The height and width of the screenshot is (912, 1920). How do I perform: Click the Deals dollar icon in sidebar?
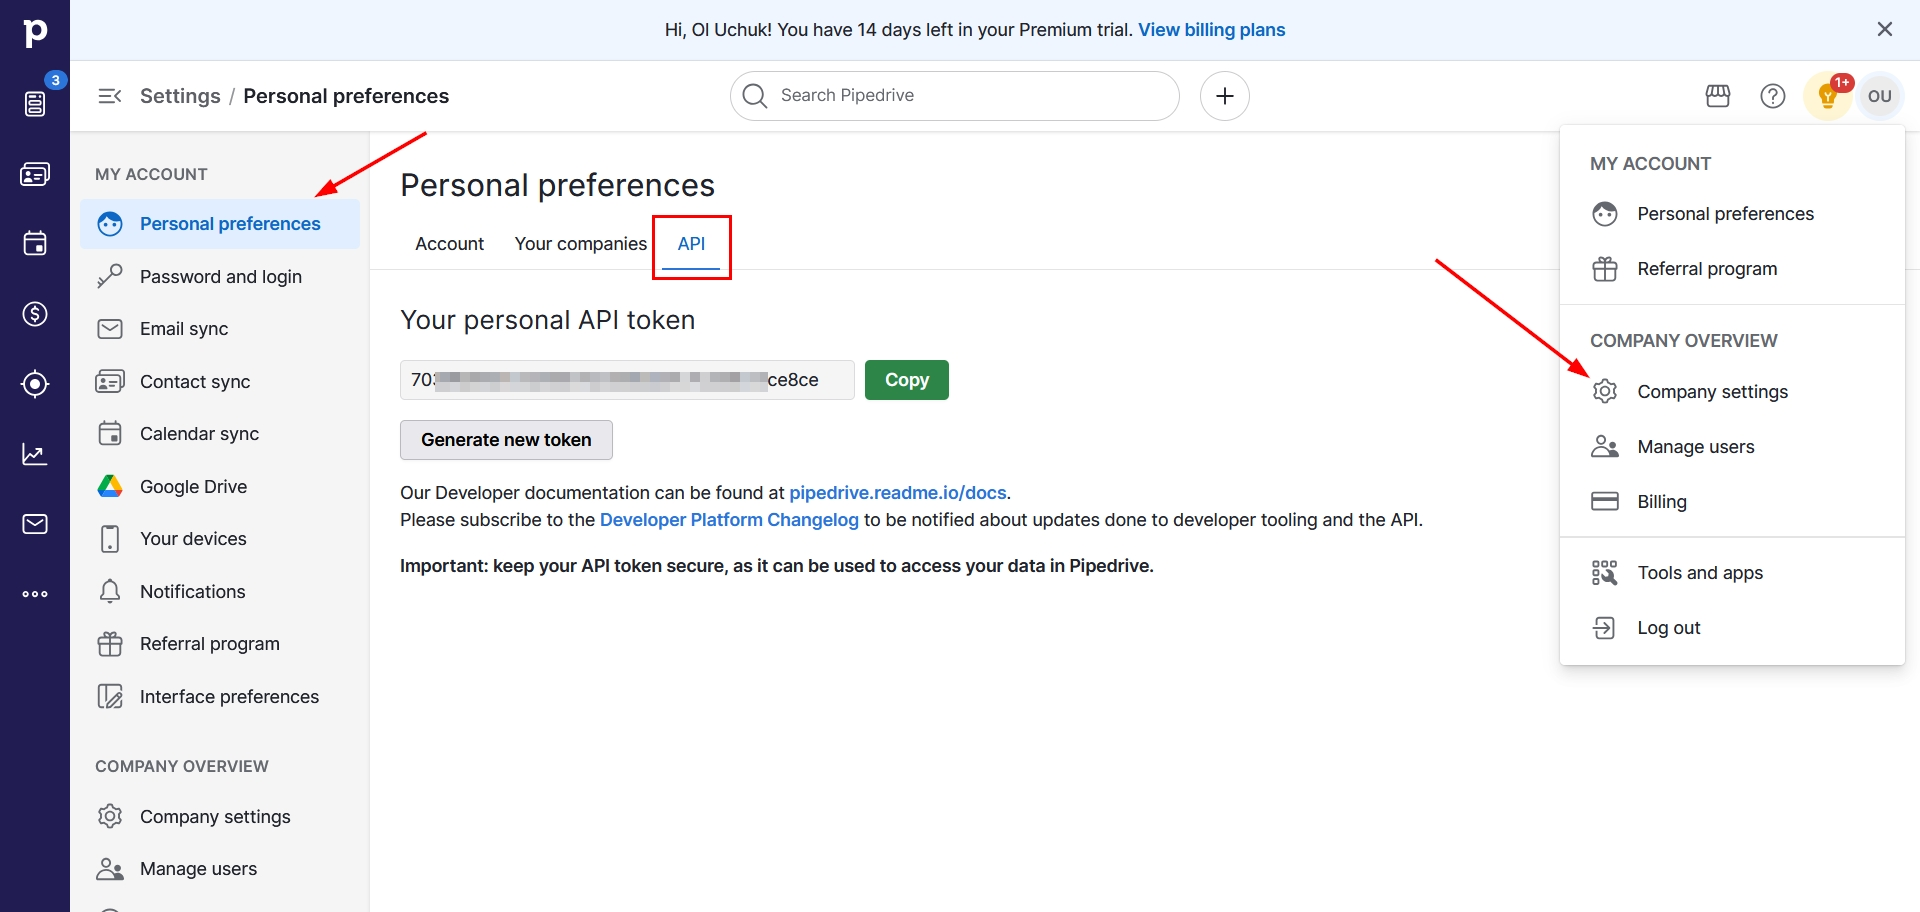(x=35, y=314)
